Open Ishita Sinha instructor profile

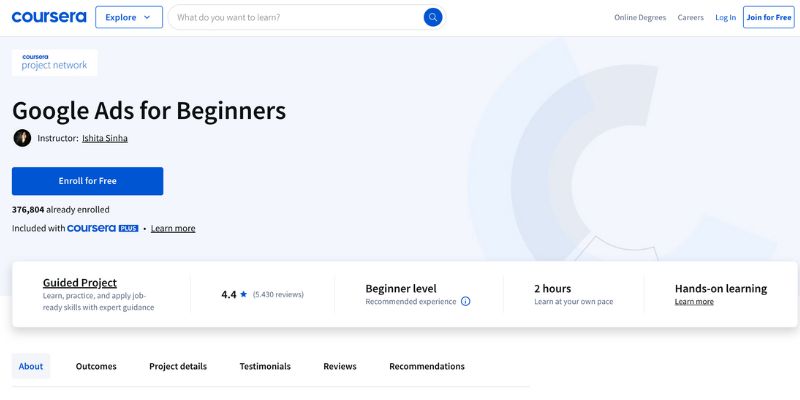click(x=105, y=138)
